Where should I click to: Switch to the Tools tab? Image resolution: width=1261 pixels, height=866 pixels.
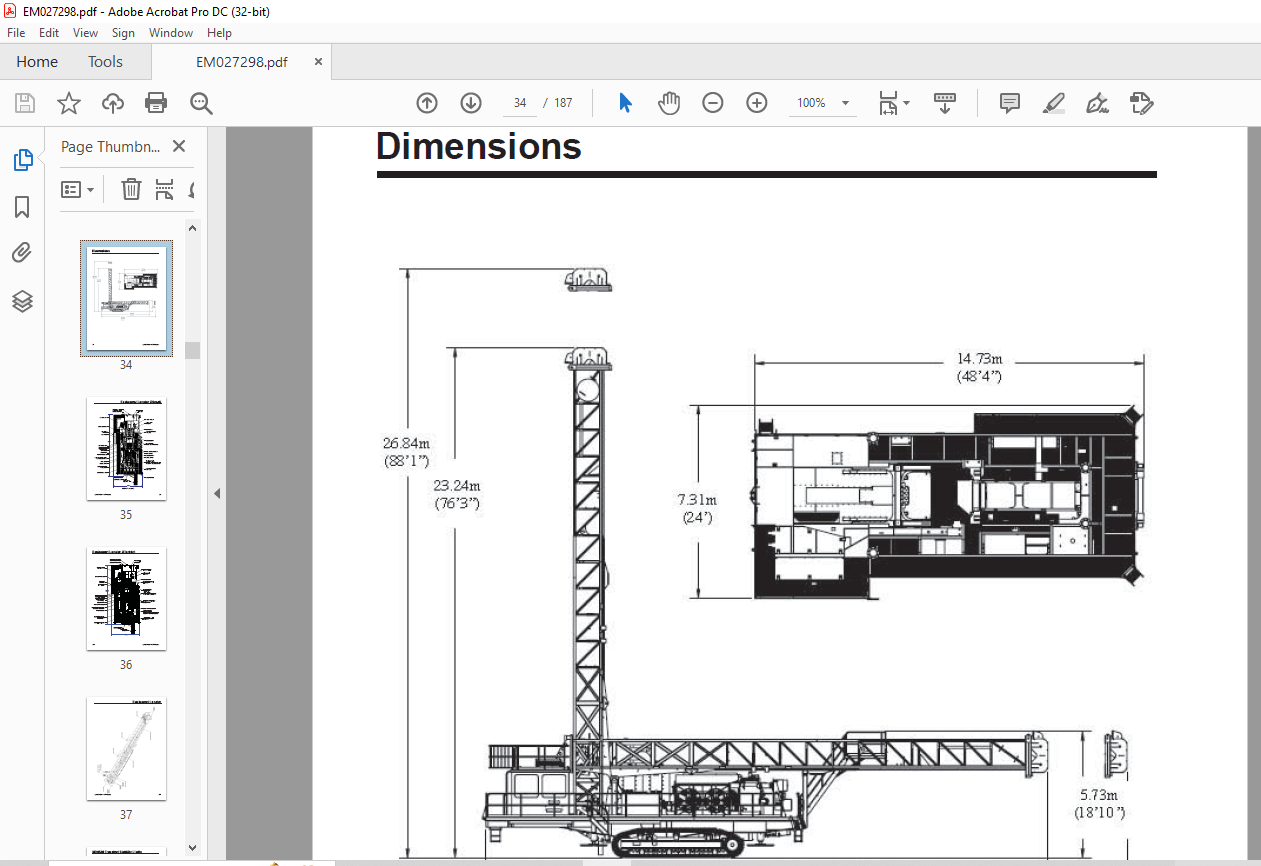coord(105,62)
